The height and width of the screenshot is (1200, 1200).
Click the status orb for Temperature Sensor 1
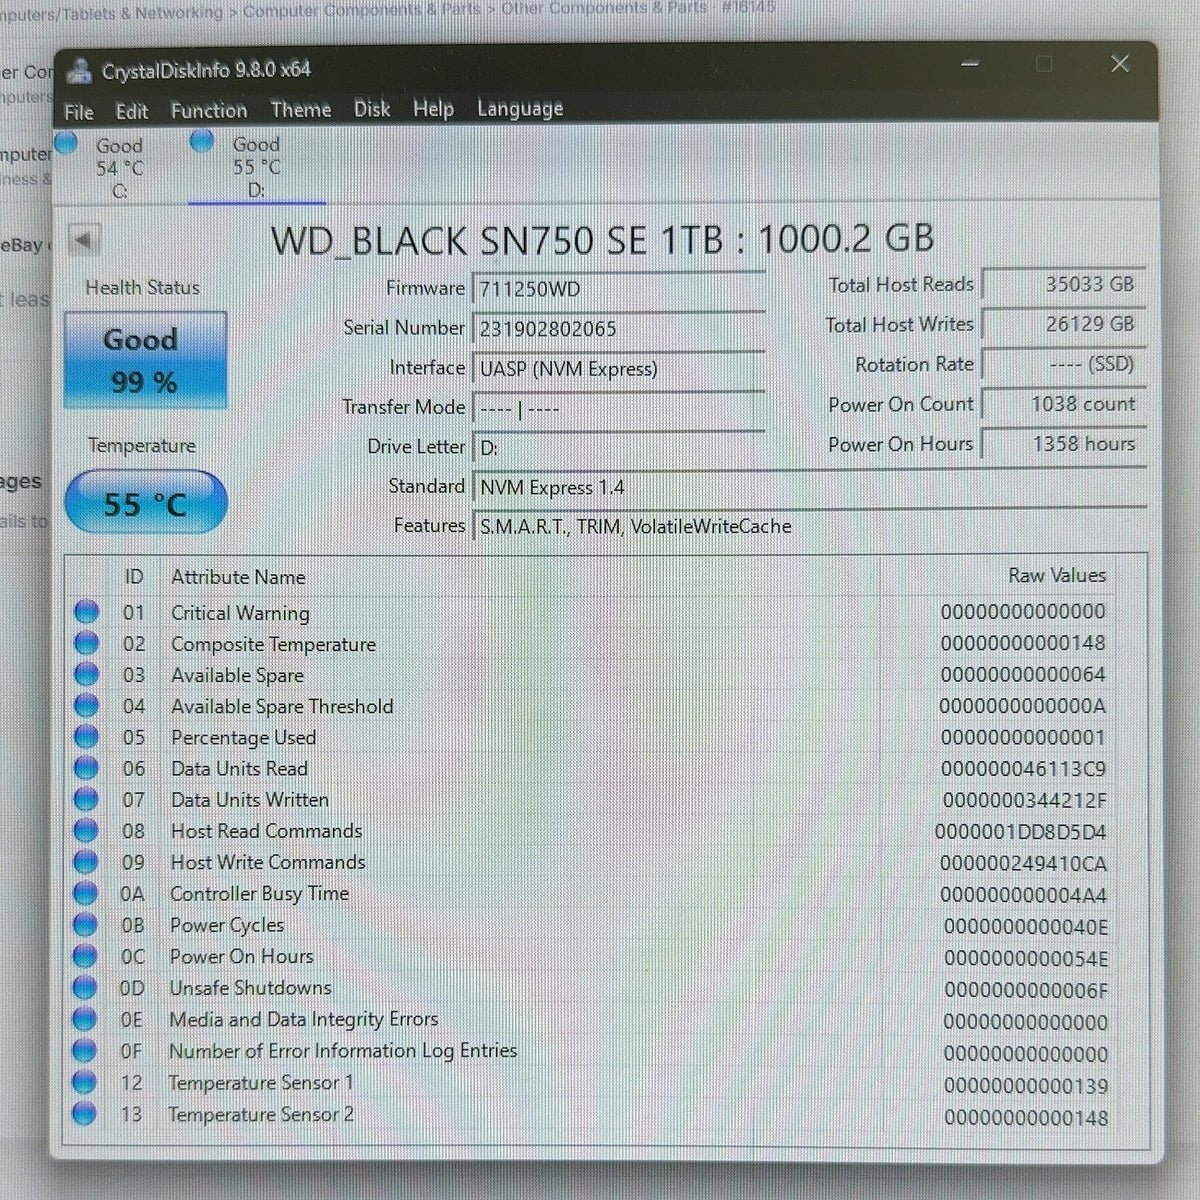(x=85, y=1082)
